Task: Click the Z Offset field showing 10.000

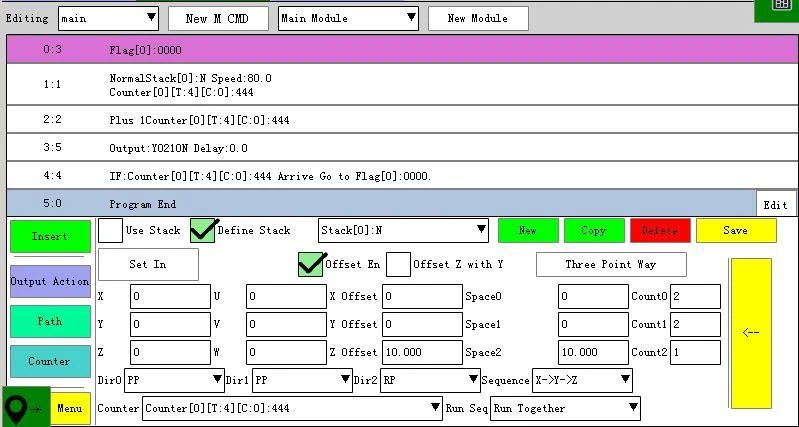Action: [x=422, y=353]
